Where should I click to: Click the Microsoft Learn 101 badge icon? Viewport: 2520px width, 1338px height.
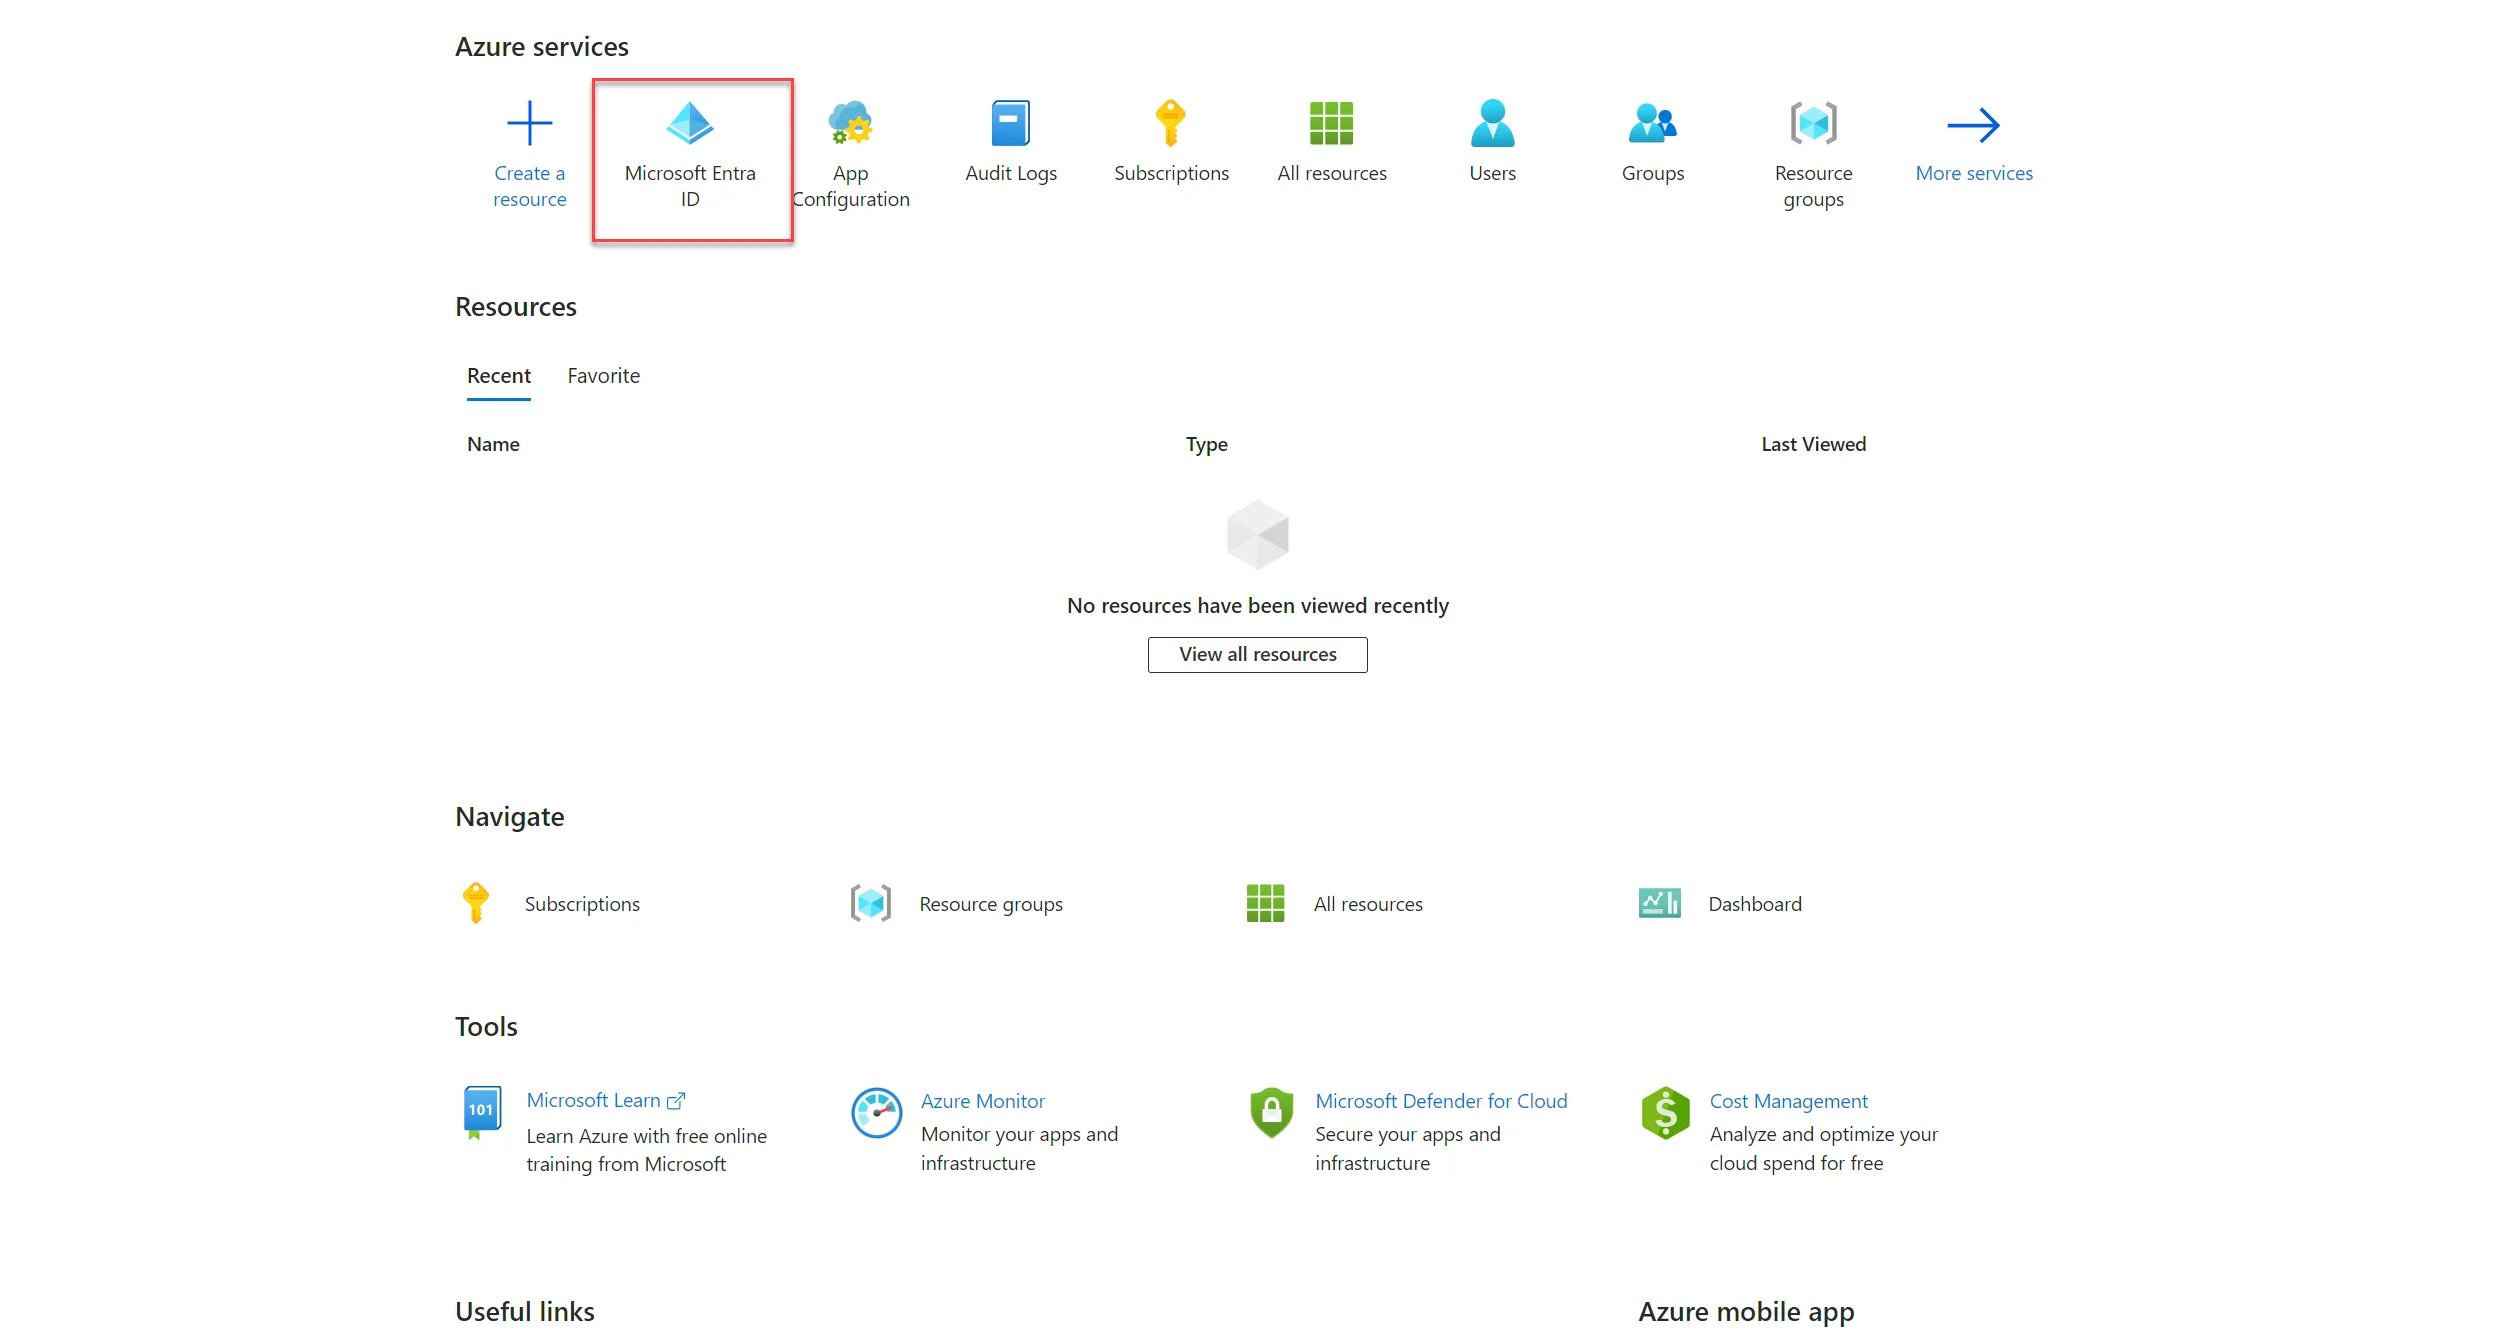point(482,1112)
